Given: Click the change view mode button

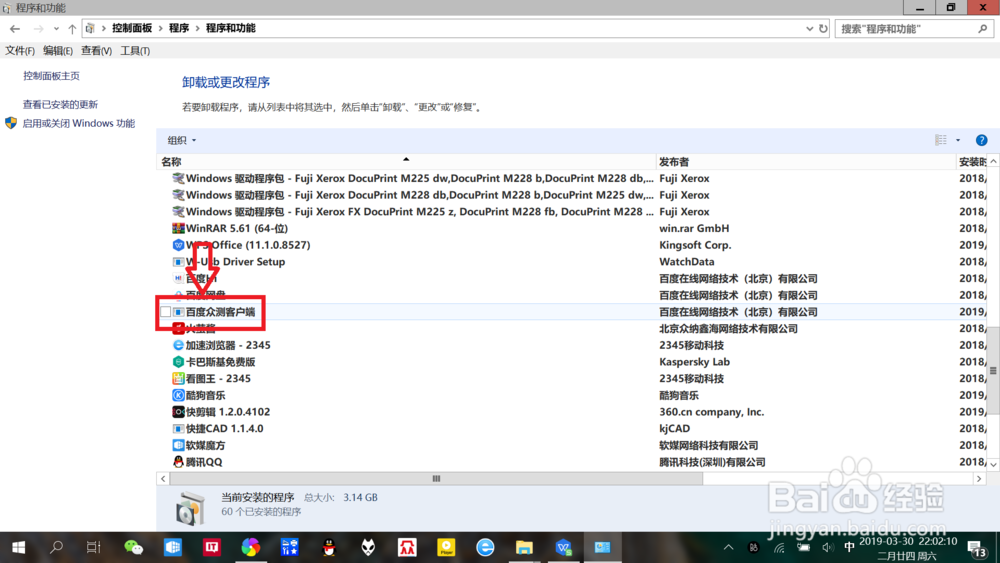Looking at the screenshot, I should click(941, 140).
